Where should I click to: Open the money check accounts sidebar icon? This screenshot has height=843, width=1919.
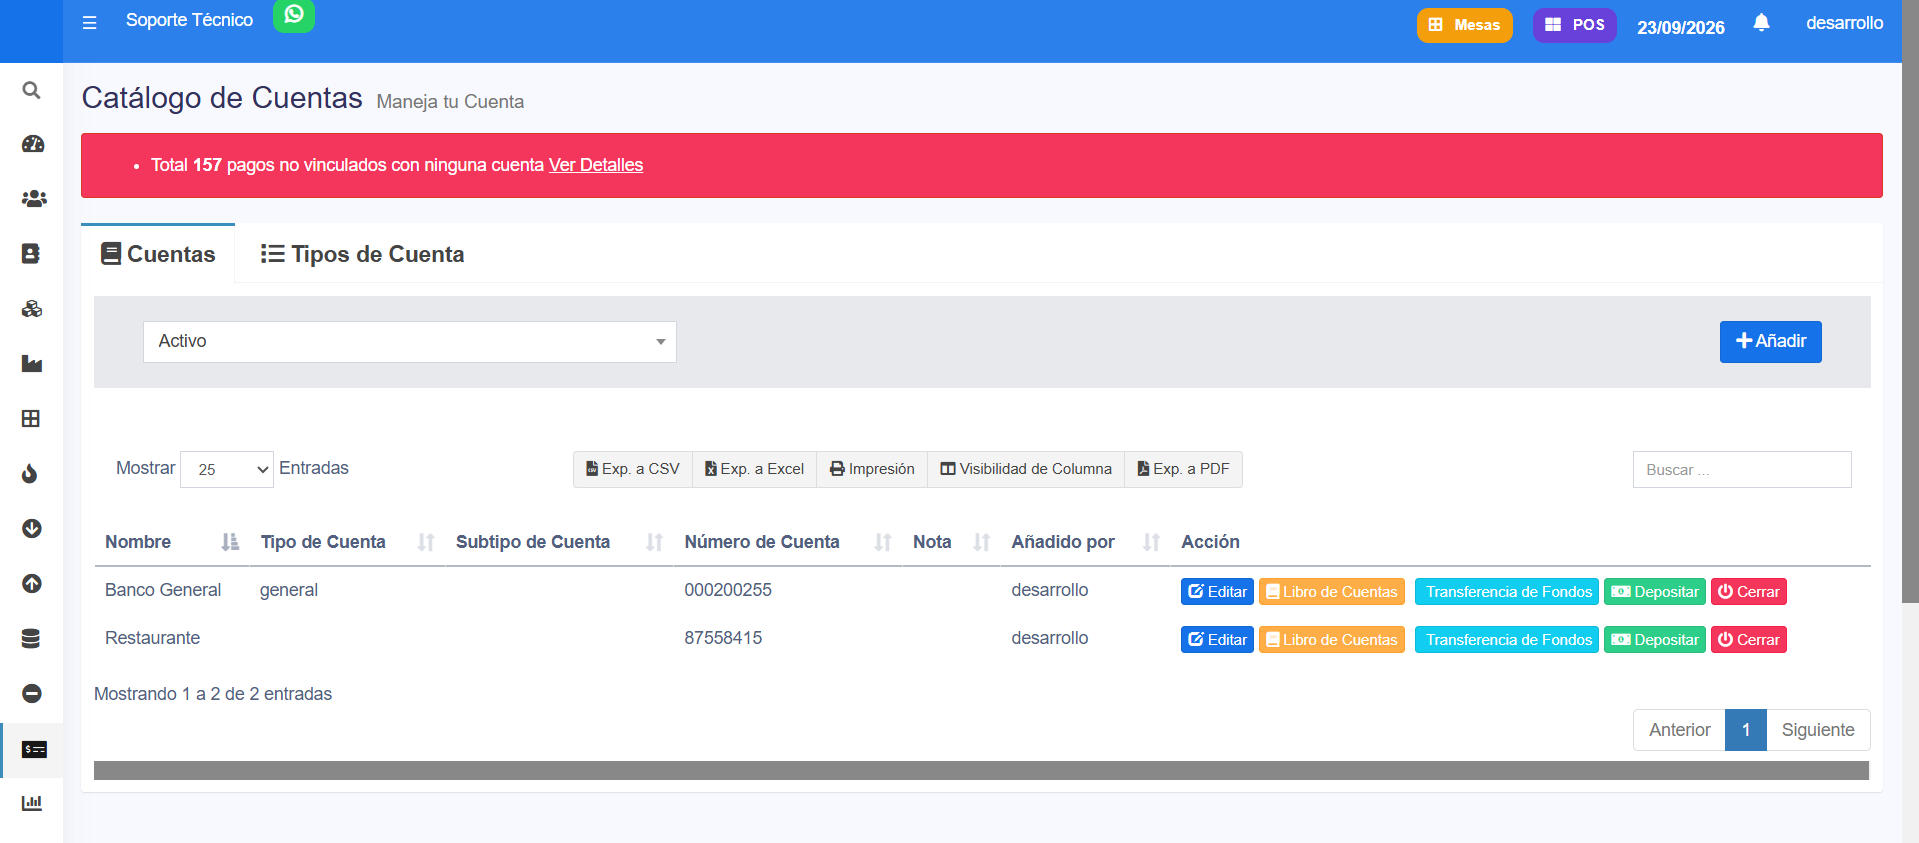[34, 750]
